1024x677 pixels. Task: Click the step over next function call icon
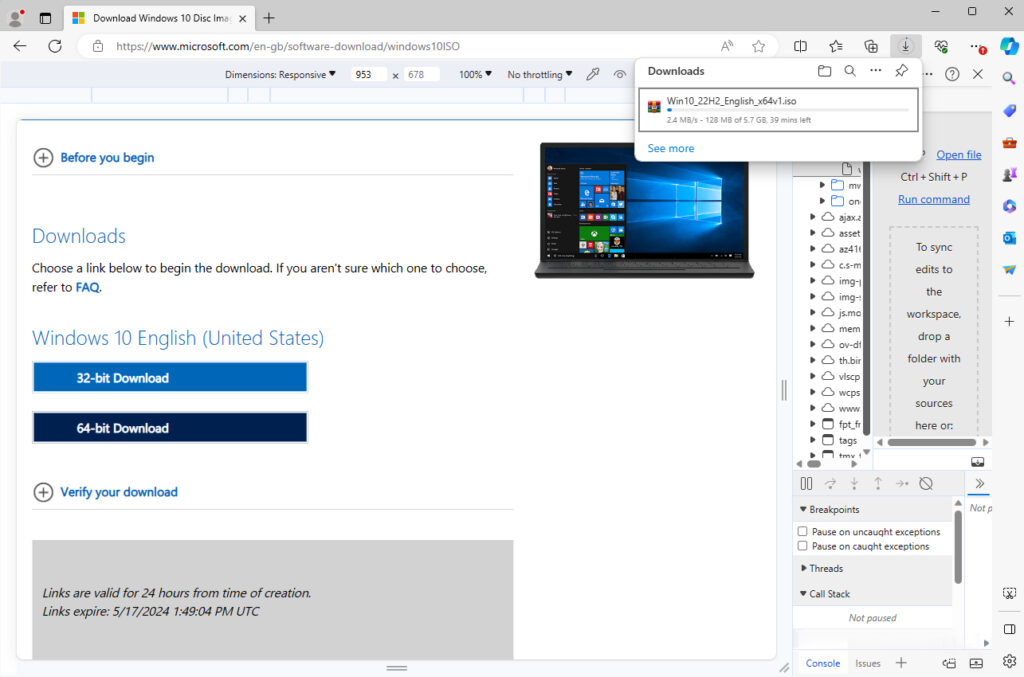pos(830,483)
